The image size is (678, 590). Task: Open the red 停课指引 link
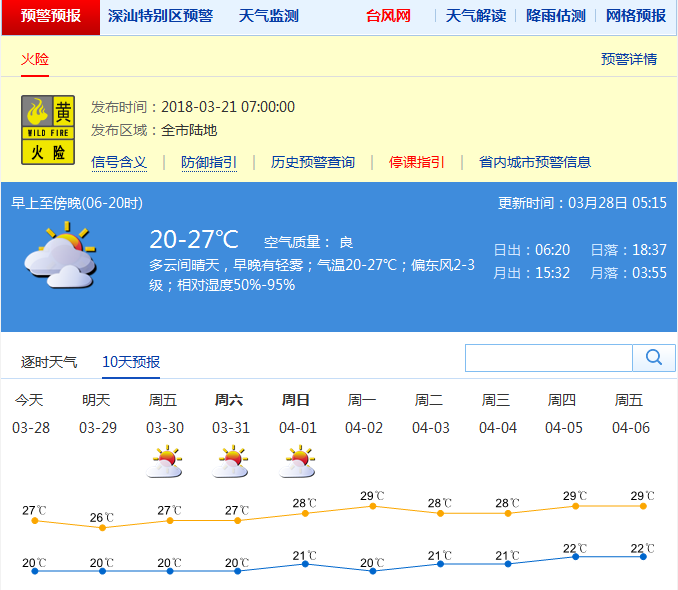(417, 162)
